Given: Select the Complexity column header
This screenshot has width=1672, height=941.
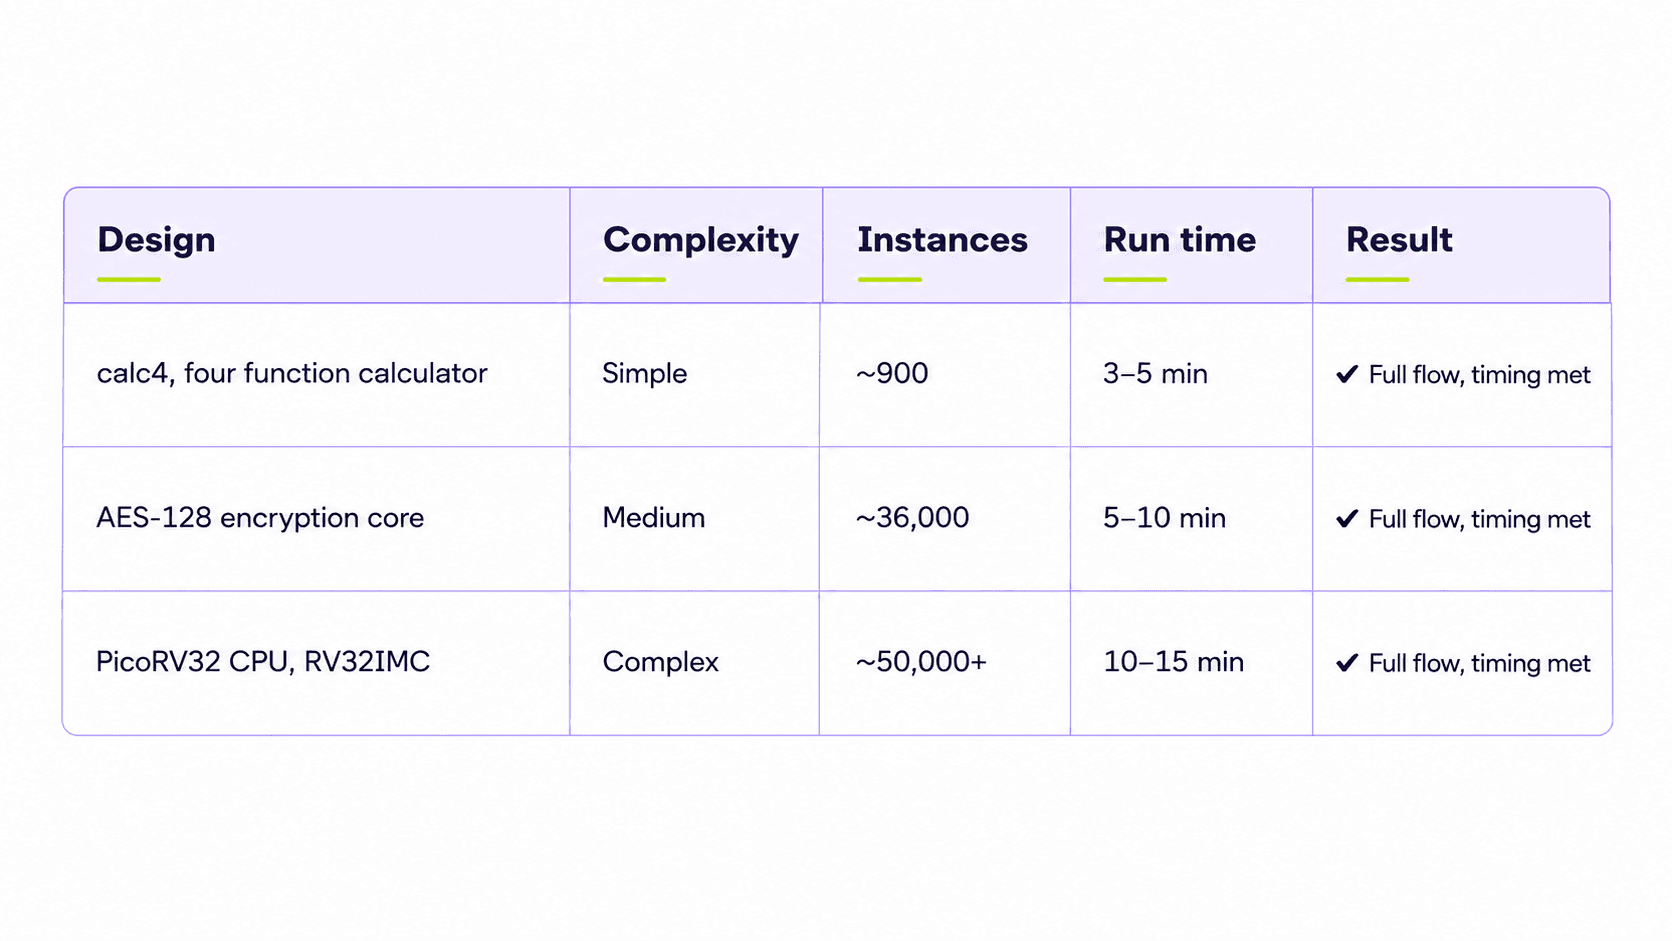Looking at the screenshot, I should (x=701, y=240).
